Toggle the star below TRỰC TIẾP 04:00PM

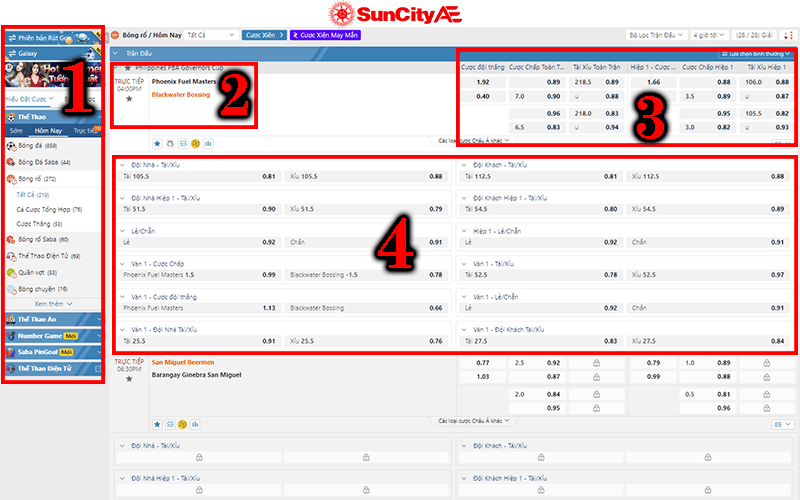coord(129,99)
